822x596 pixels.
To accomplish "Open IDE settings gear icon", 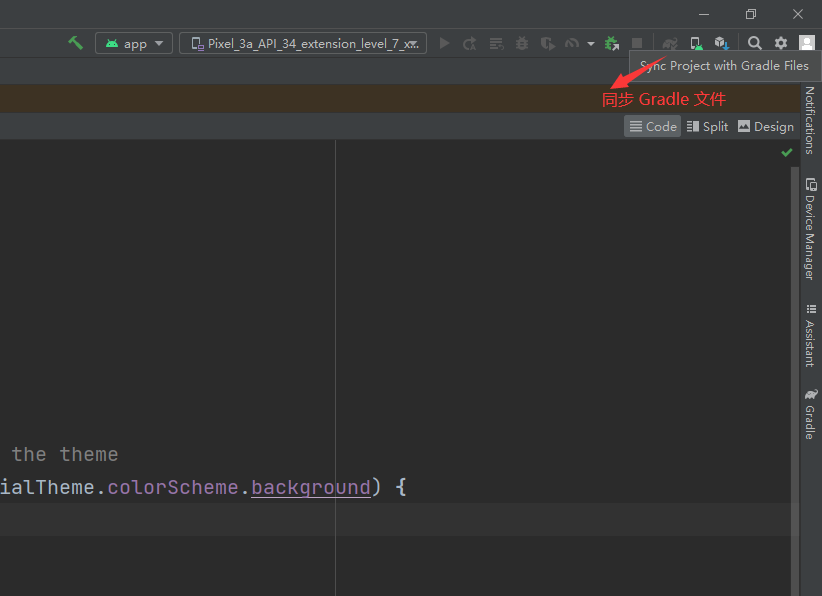I will 781,43.
